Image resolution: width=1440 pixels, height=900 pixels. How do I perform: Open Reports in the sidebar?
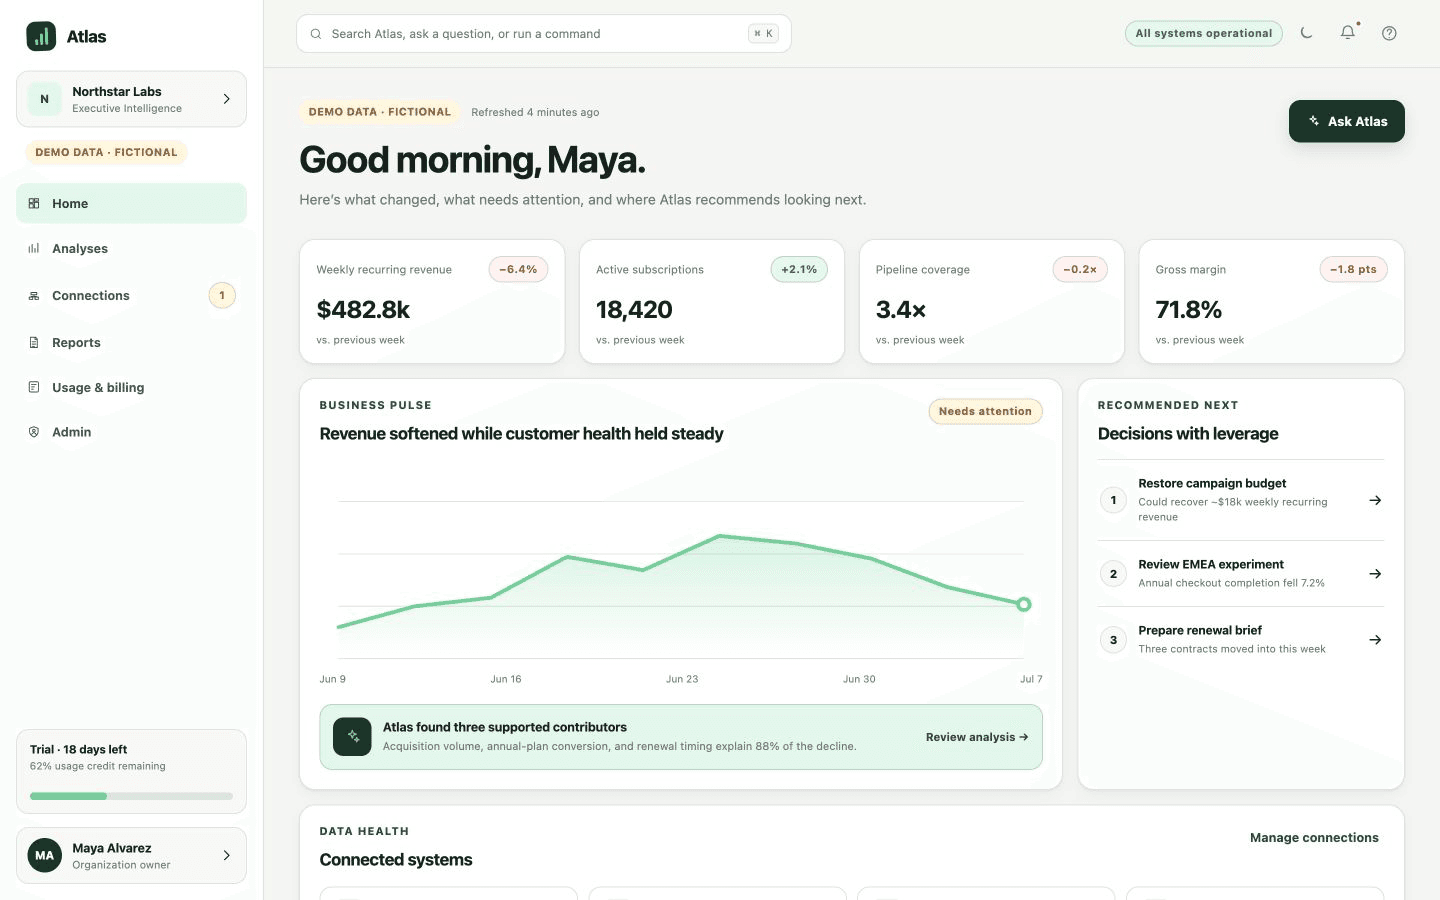point(131,342)
